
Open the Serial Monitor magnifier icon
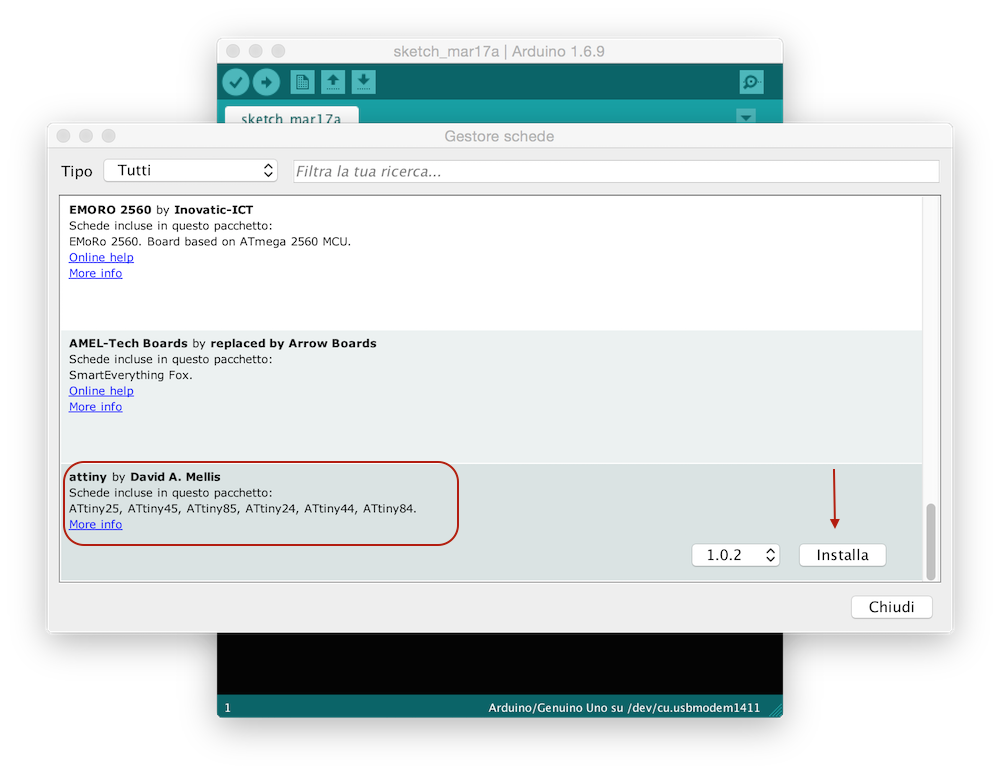click(x=751, y=82)
